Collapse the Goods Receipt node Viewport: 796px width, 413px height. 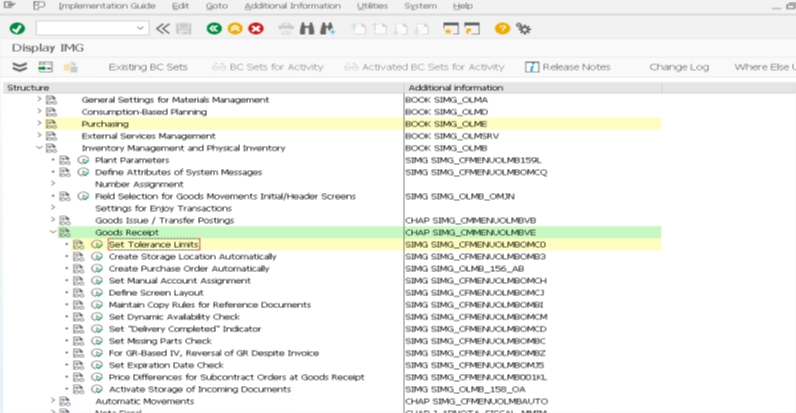coord(53,232)
